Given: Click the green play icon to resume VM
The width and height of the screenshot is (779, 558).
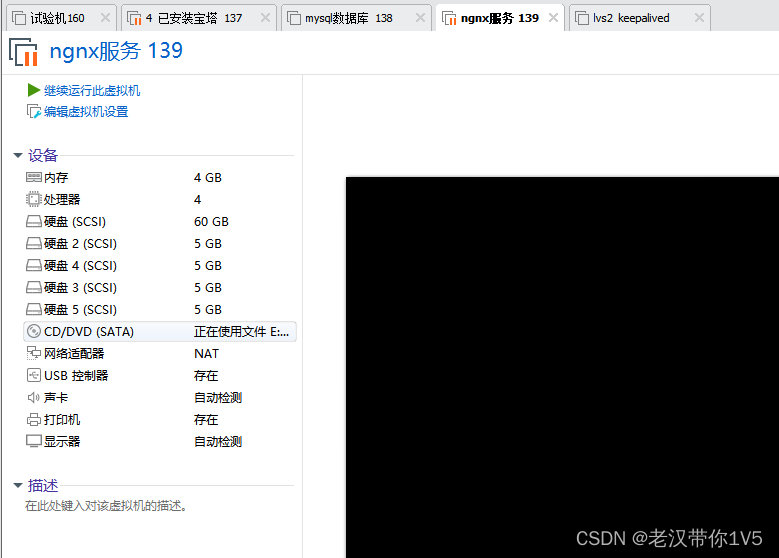Looking at the screenshot, I should pos(34,90).
